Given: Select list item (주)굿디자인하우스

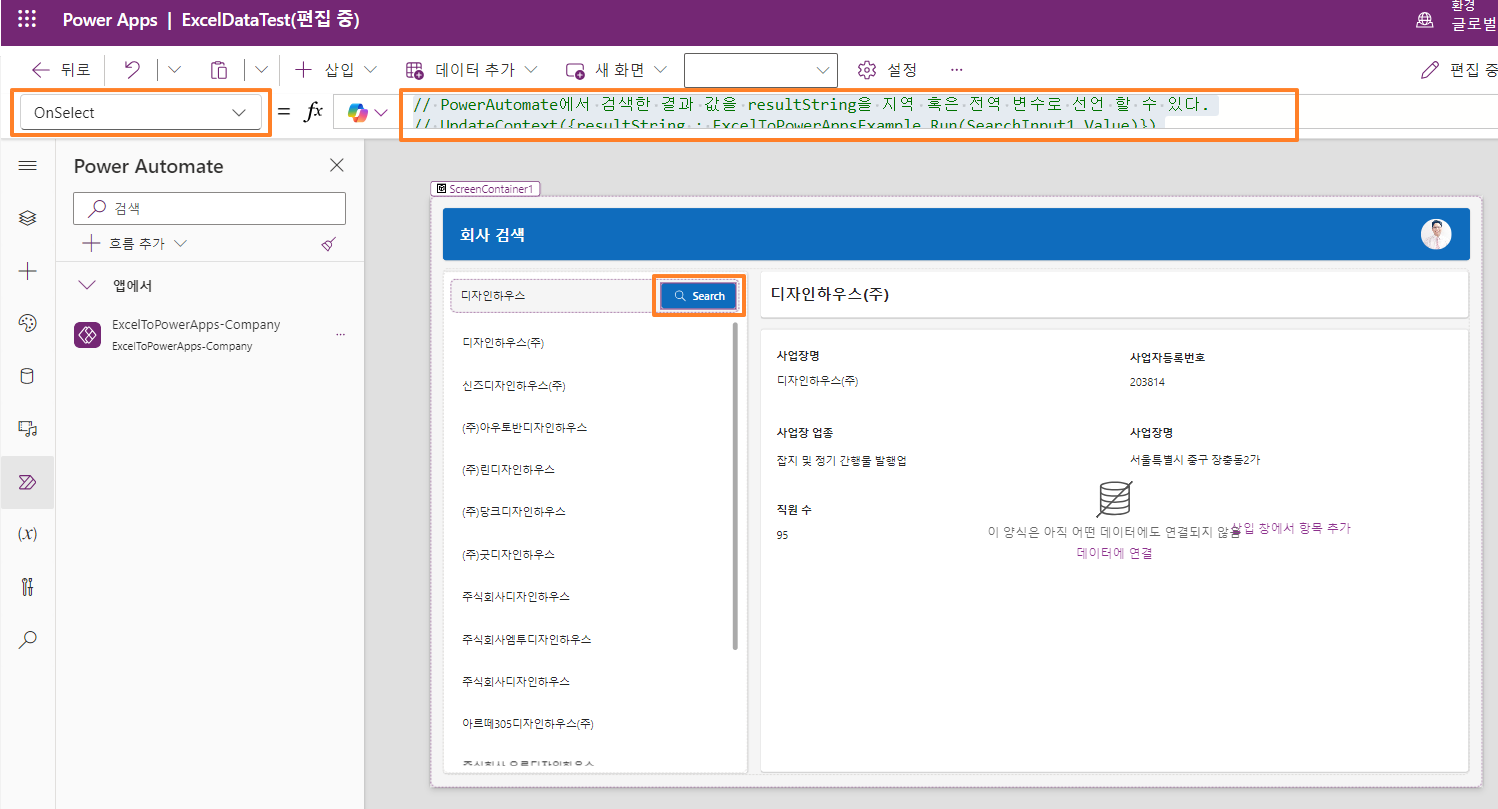Looking at the screenshot, I should (508, 554).
